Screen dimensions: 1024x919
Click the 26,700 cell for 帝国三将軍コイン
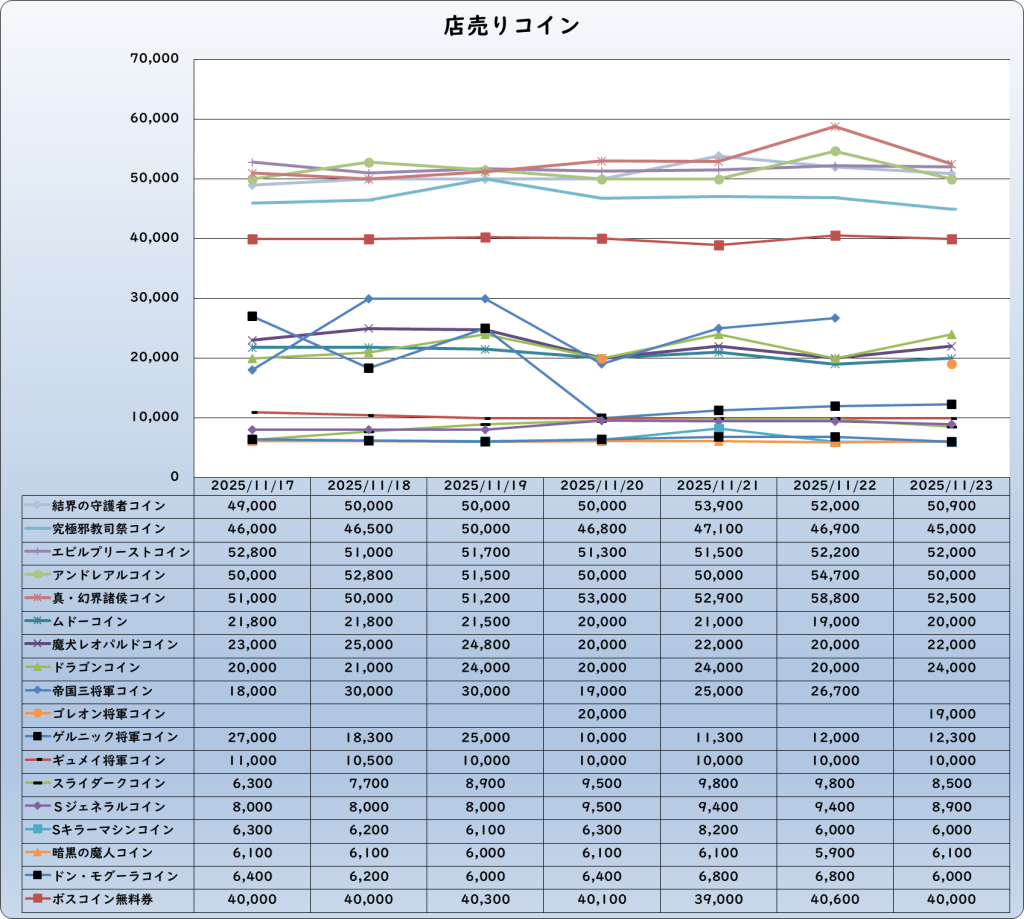(835, 690)
